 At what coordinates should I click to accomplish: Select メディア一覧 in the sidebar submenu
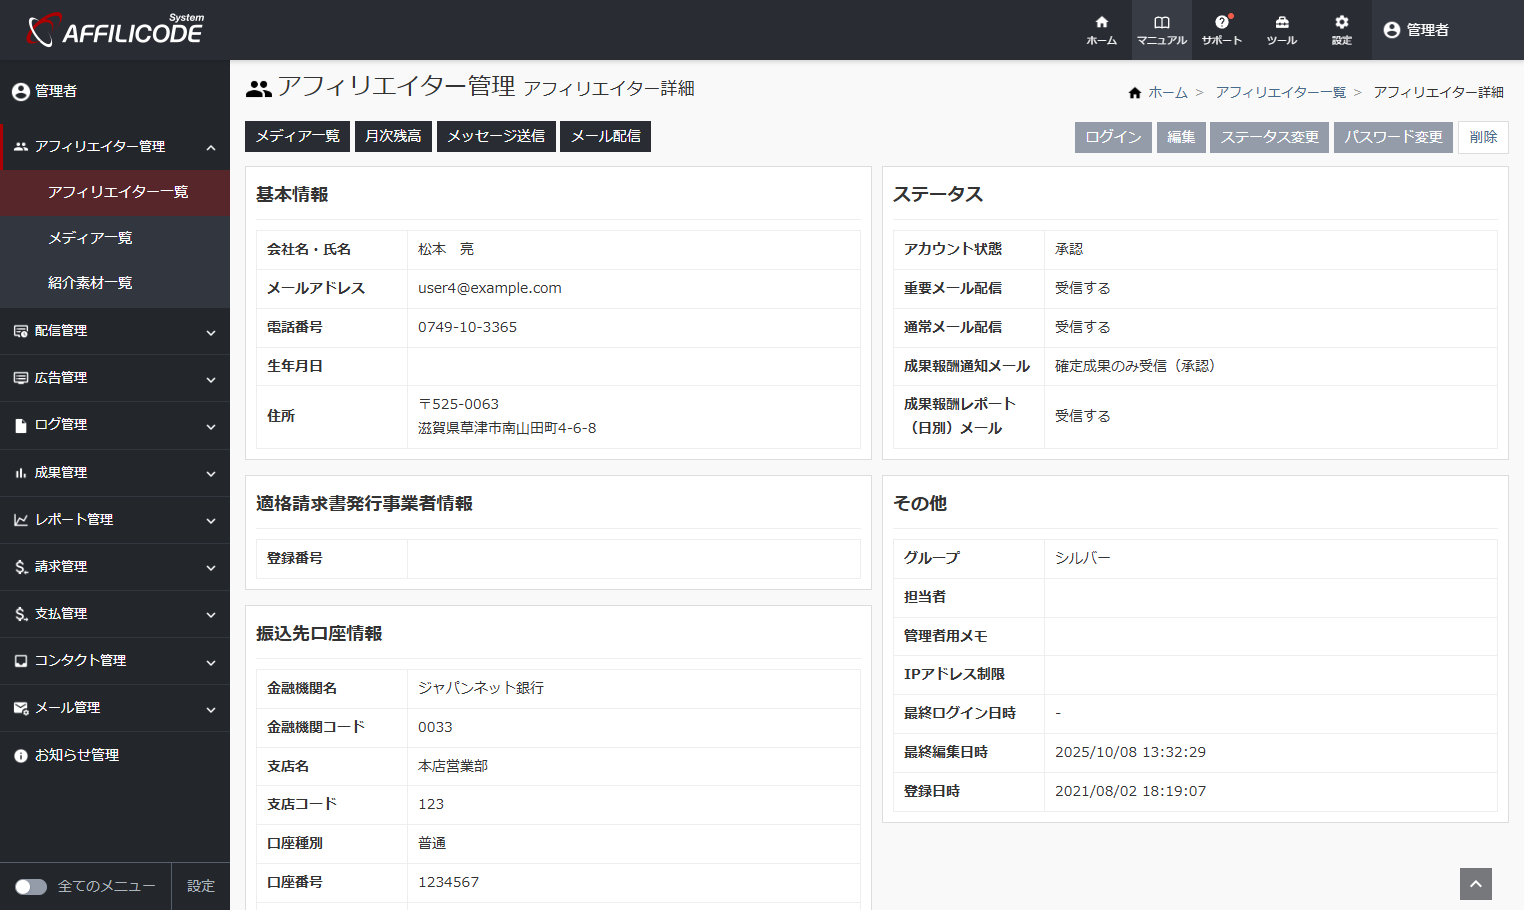coord(90,238)
